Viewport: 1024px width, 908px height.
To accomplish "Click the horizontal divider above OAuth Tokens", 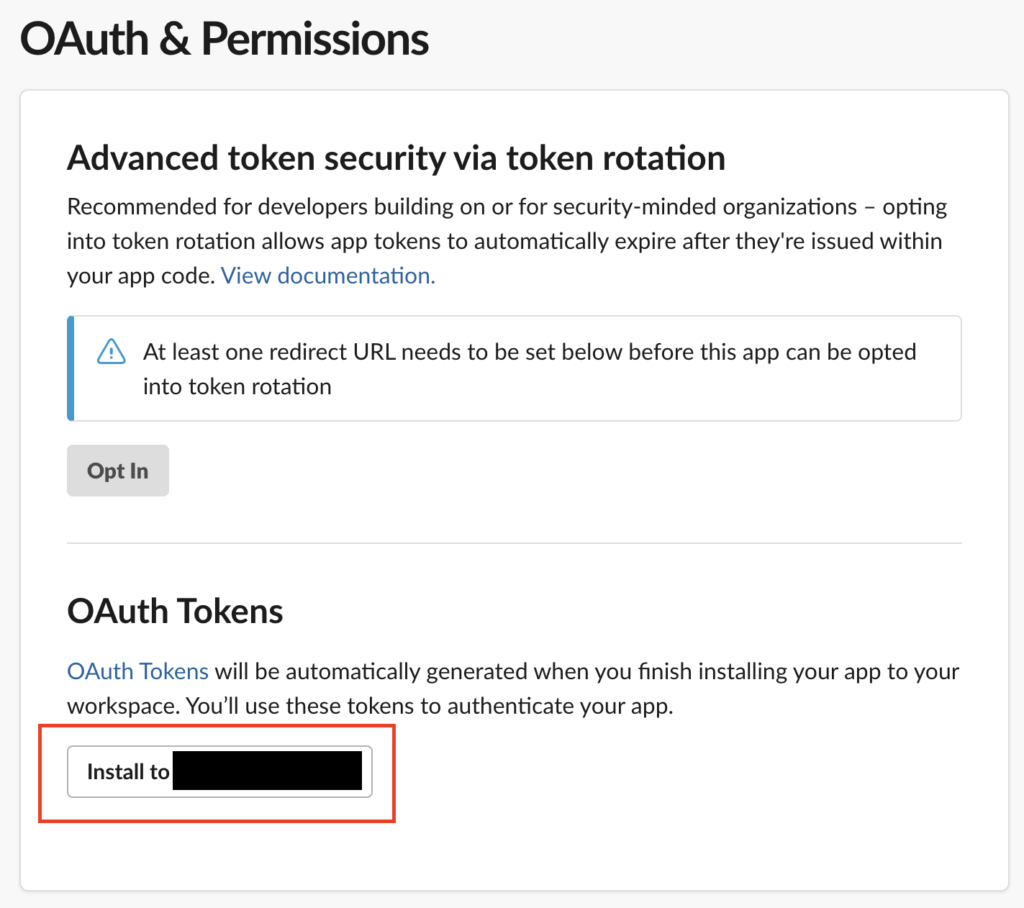I will point(515,543).
